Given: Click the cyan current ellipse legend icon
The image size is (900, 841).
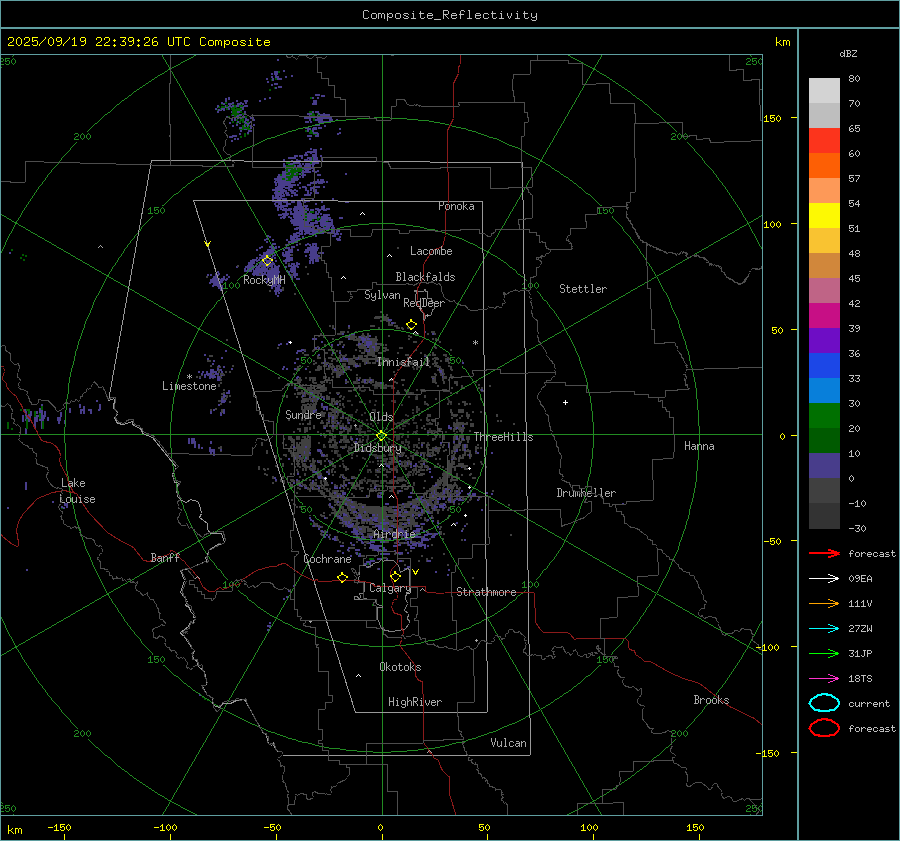Looking at the screenshot, I should click(x=824, y=703).
